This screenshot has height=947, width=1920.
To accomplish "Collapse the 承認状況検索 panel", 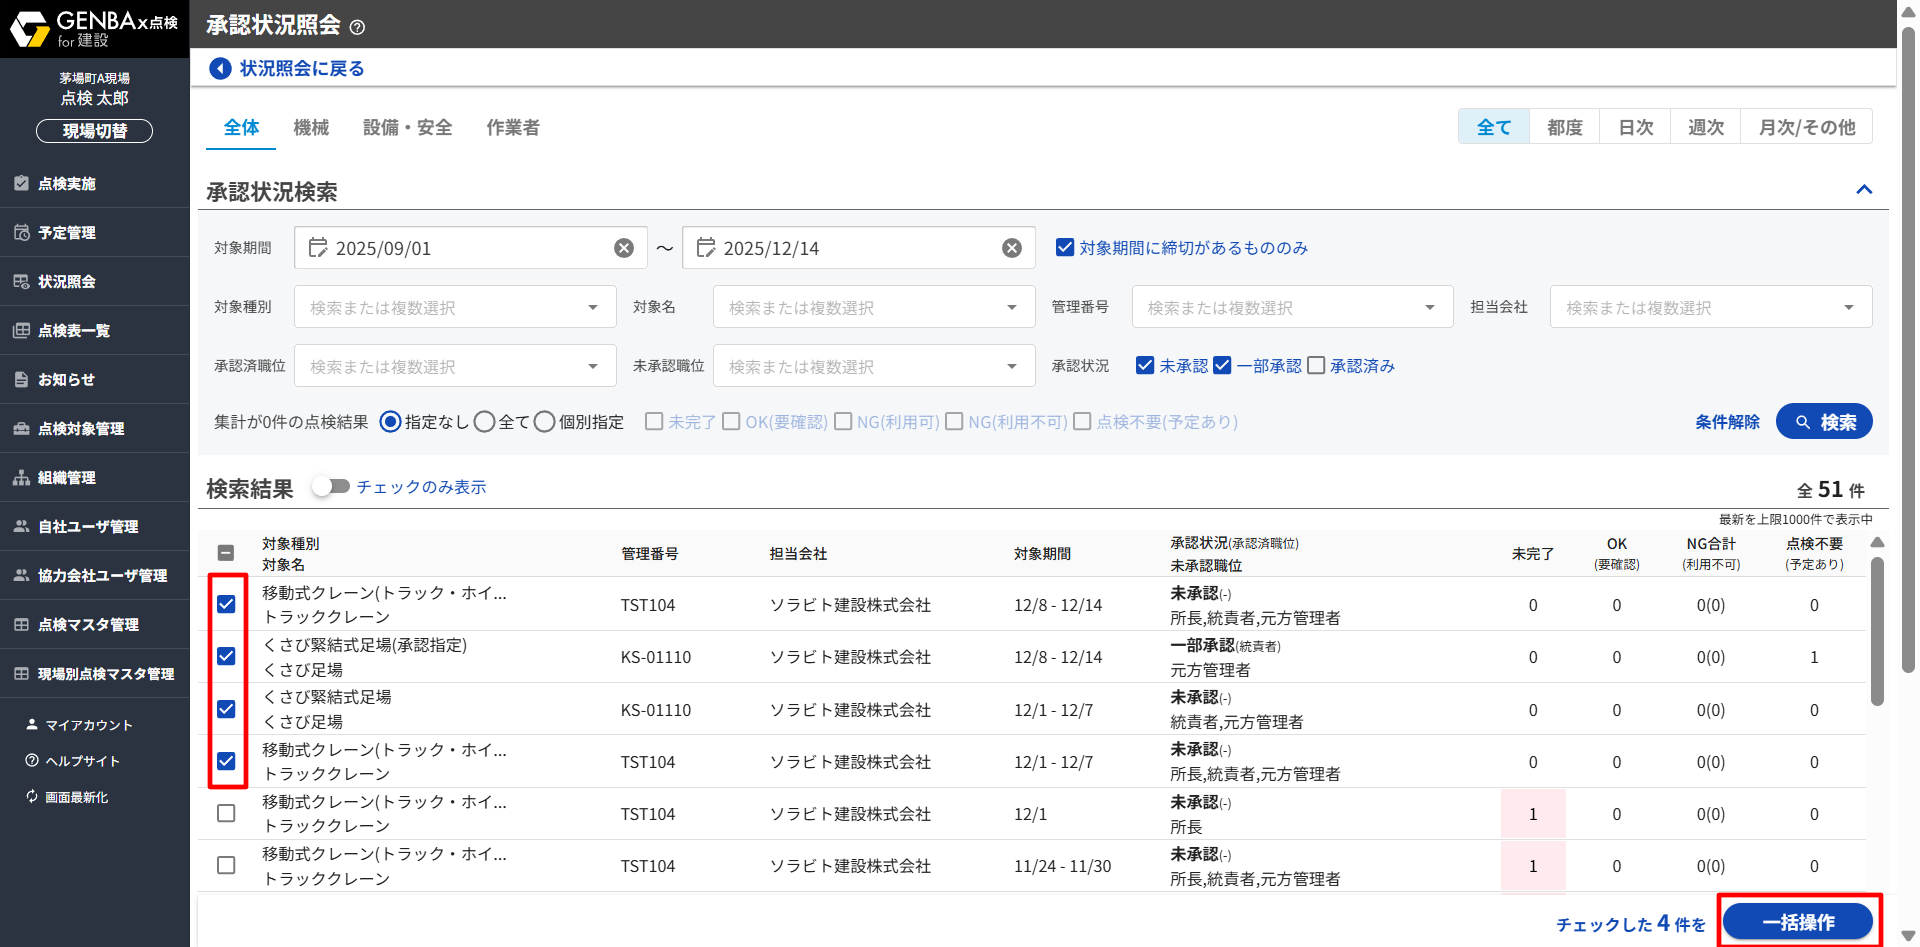I will coord(1864,190).
